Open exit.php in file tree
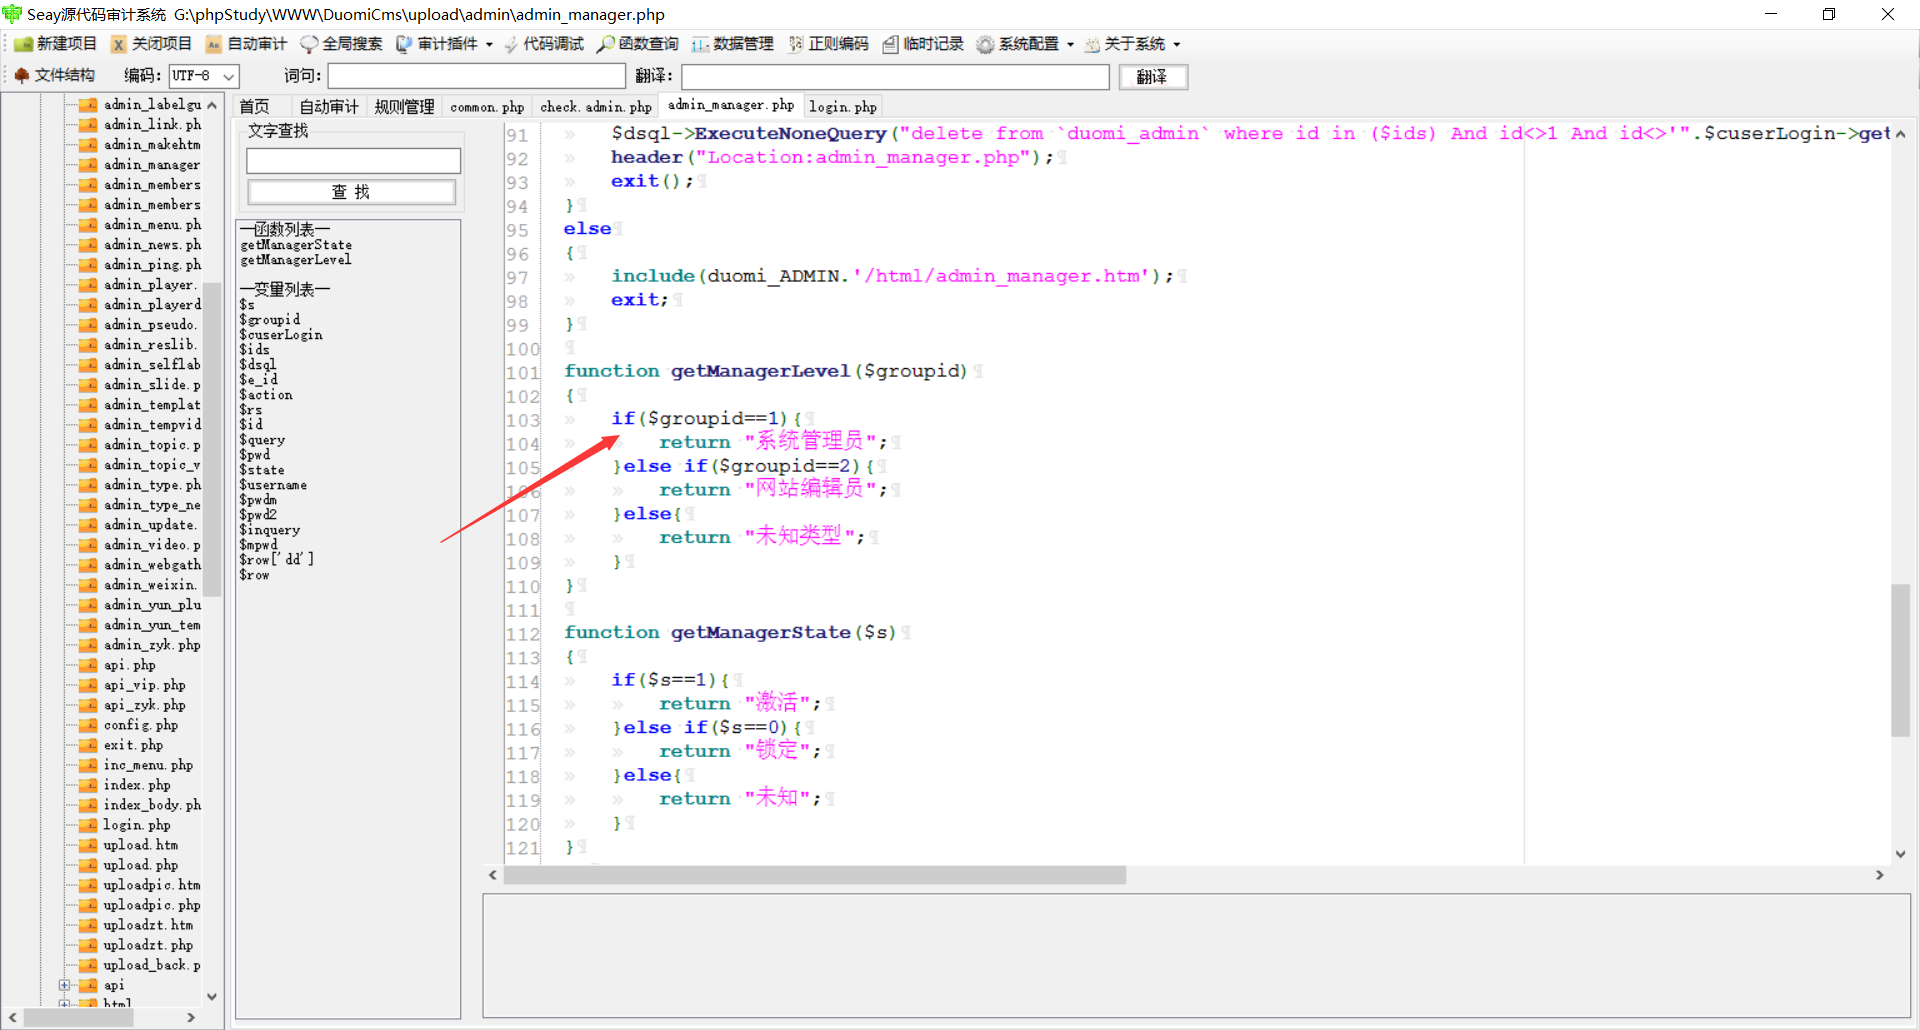1920x1030 pixels. [133, 744]
